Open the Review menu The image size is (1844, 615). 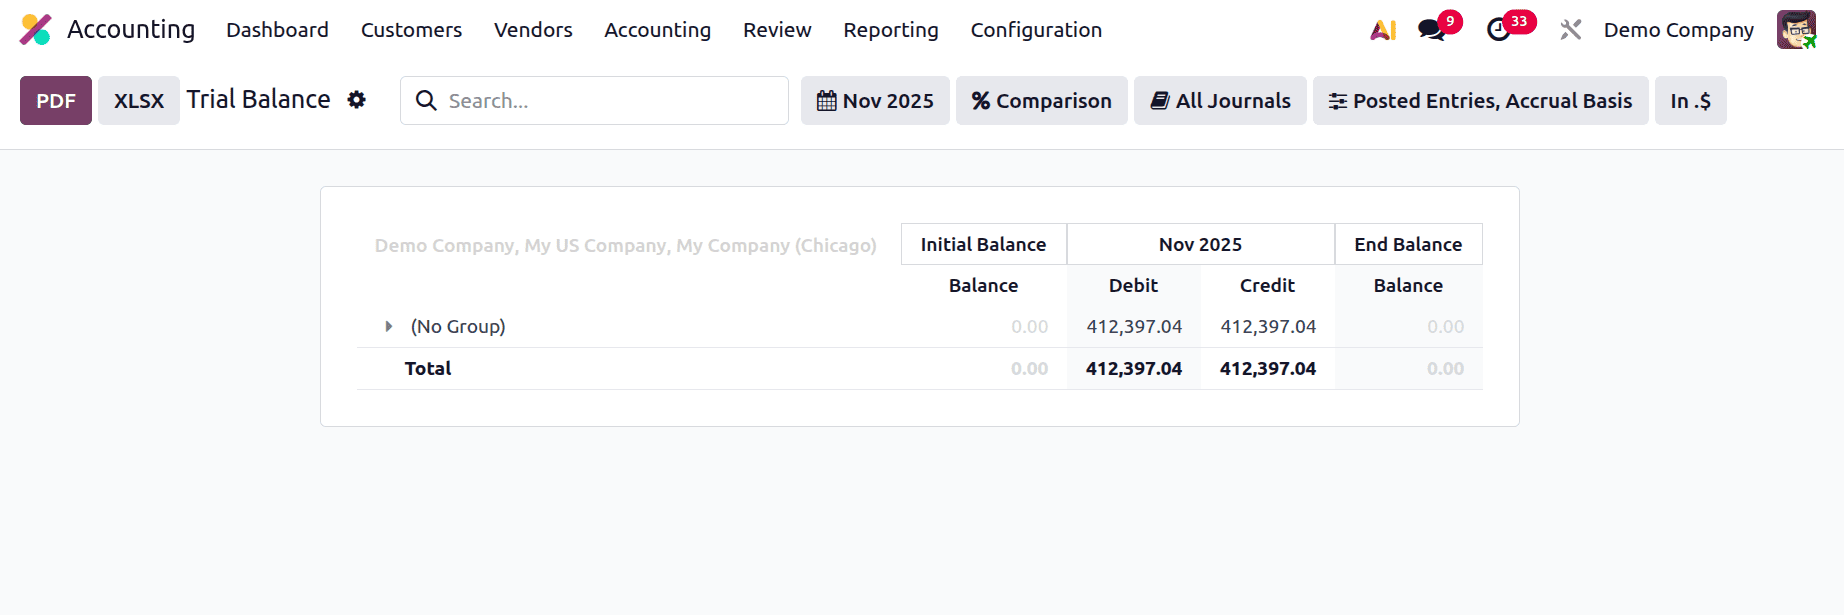pos(777,30)
